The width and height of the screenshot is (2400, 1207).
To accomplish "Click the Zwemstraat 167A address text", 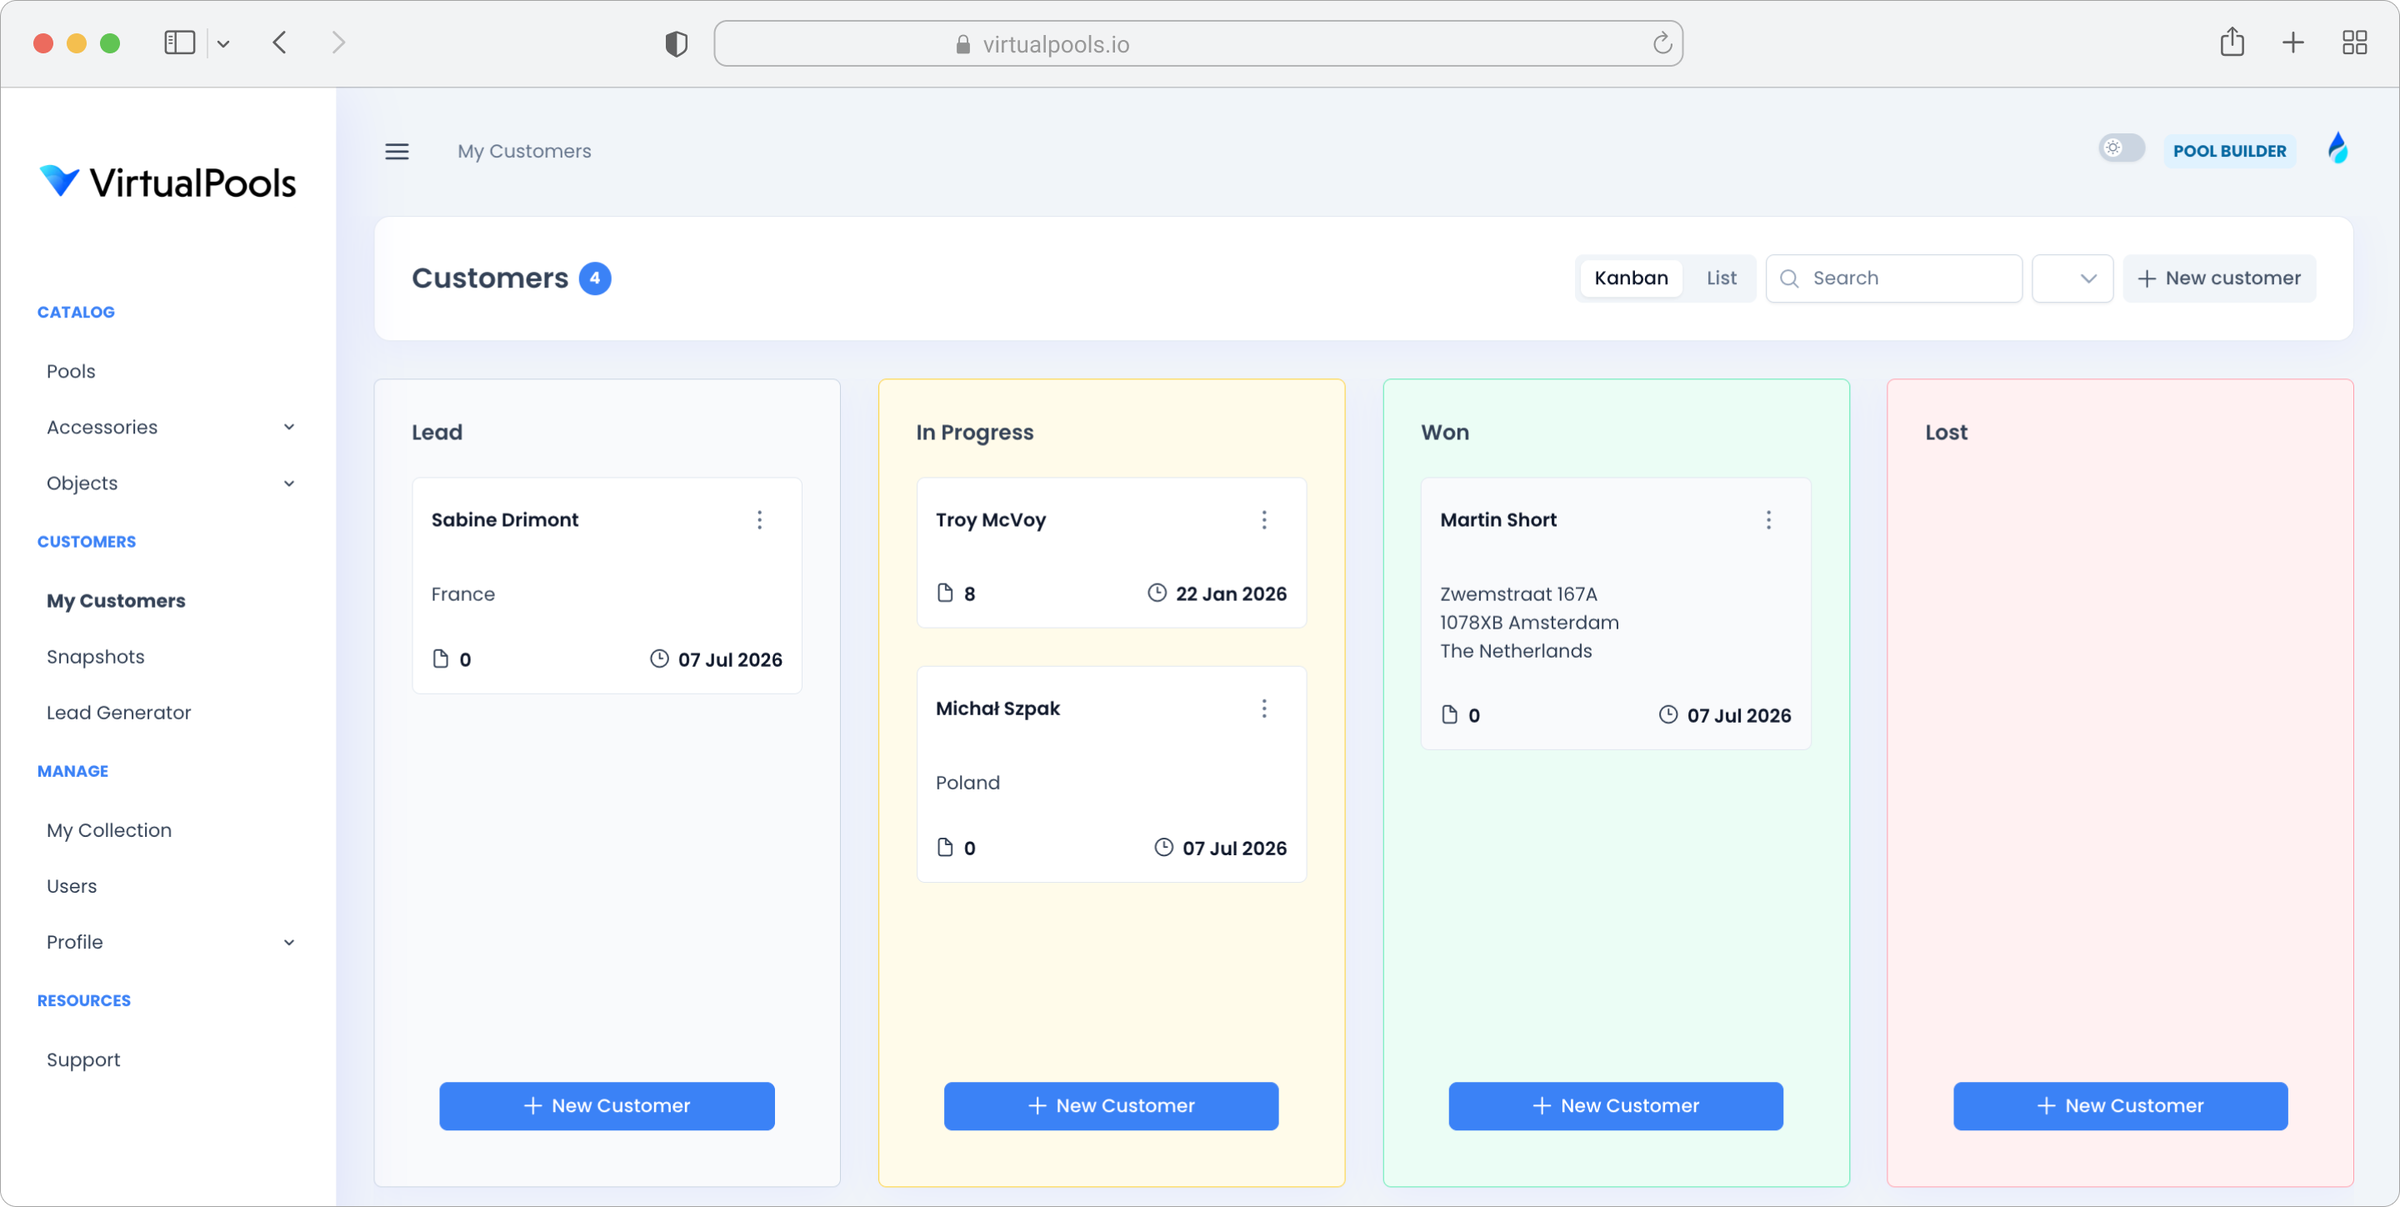I will tap(1518, 594).
